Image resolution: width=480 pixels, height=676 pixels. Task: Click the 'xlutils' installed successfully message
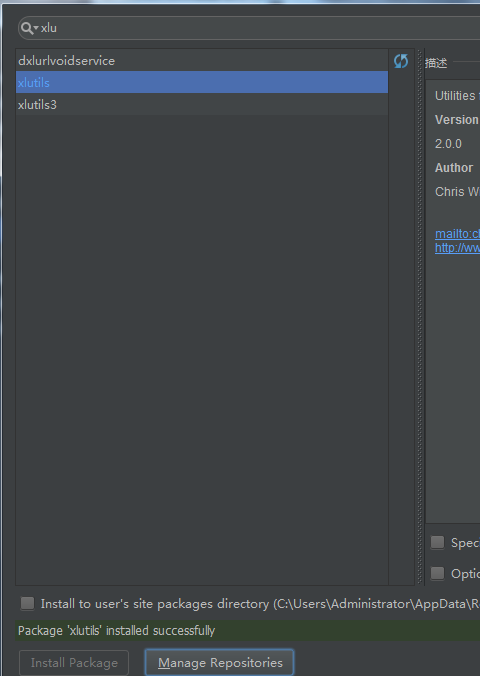click(x=116, y=631)
